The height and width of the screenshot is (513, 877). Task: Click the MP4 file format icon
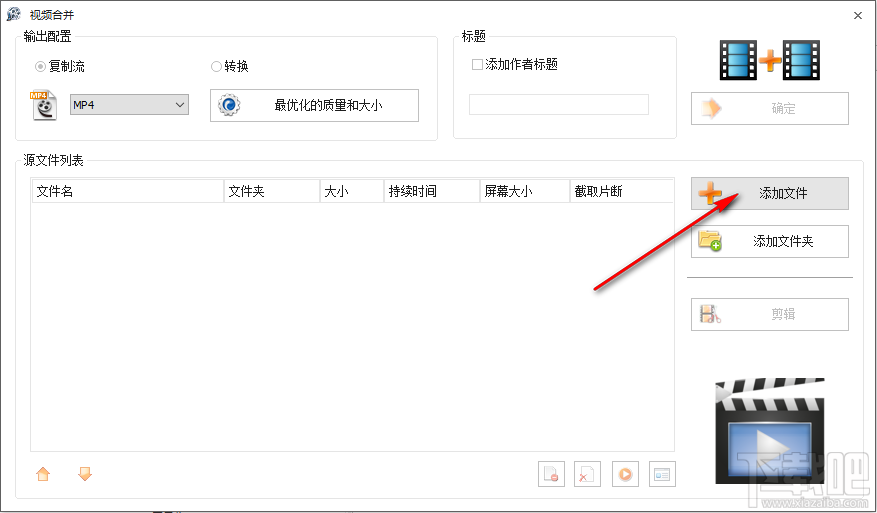pos(44,105)
